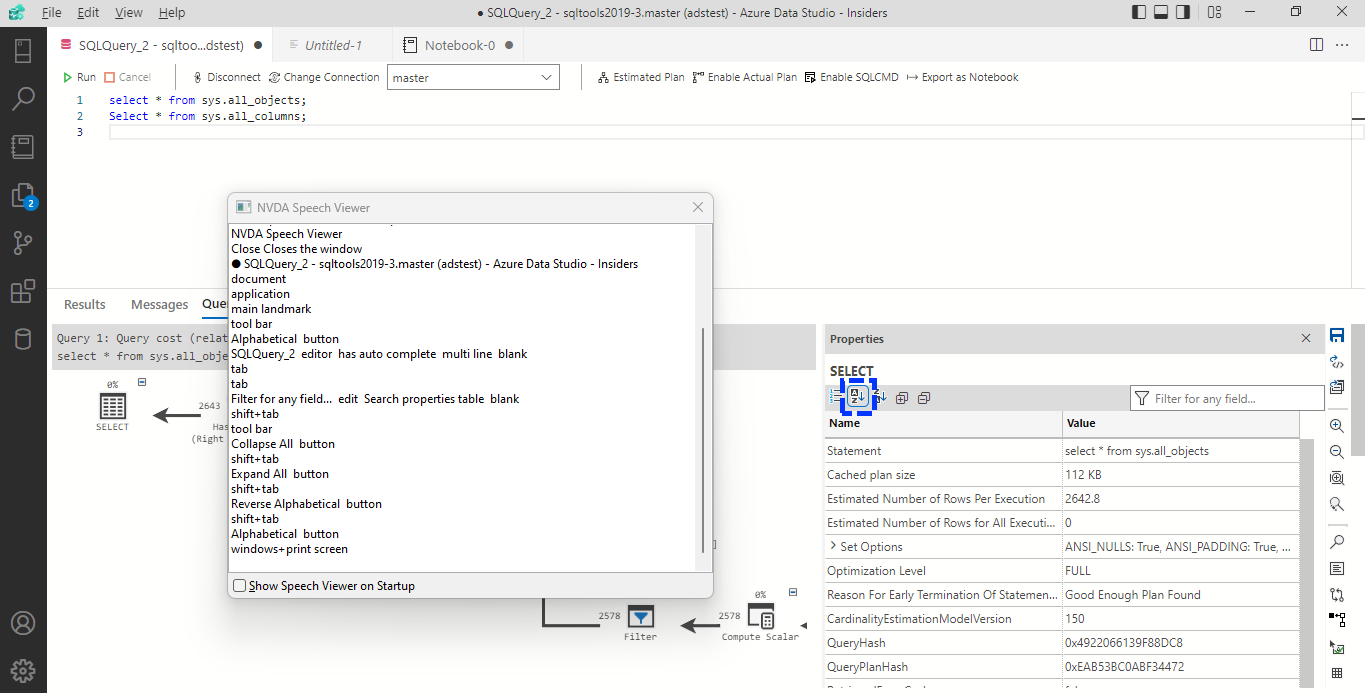Image resolution: width=1365 pixels, height=693 pixels.
Task: Click the Zoom Out icon on the plan sidebar
Action: coord(1337,451)
